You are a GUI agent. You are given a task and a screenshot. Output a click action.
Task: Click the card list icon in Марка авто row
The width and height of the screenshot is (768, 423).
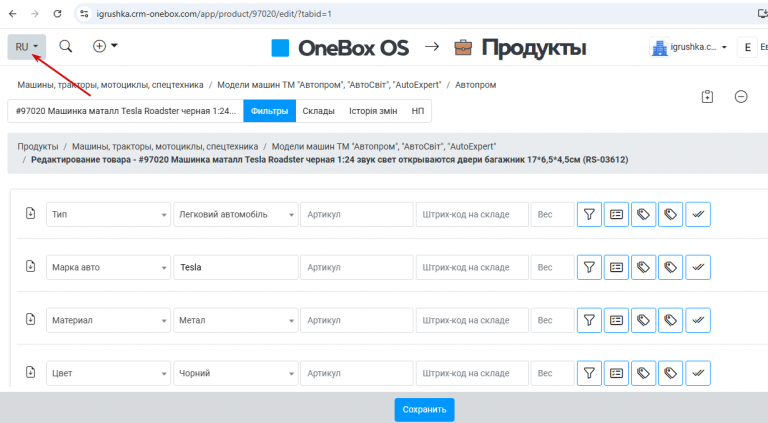[616, 267]
